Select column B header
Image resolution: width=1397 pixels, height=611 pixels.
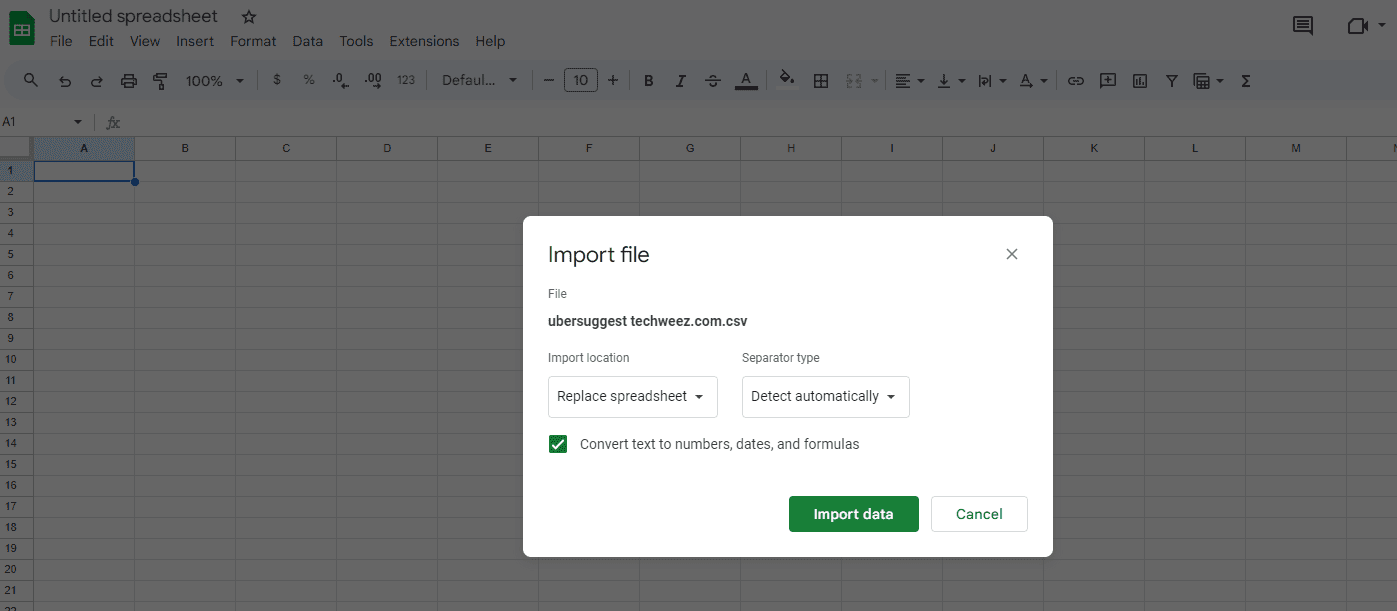coord(185,148)
